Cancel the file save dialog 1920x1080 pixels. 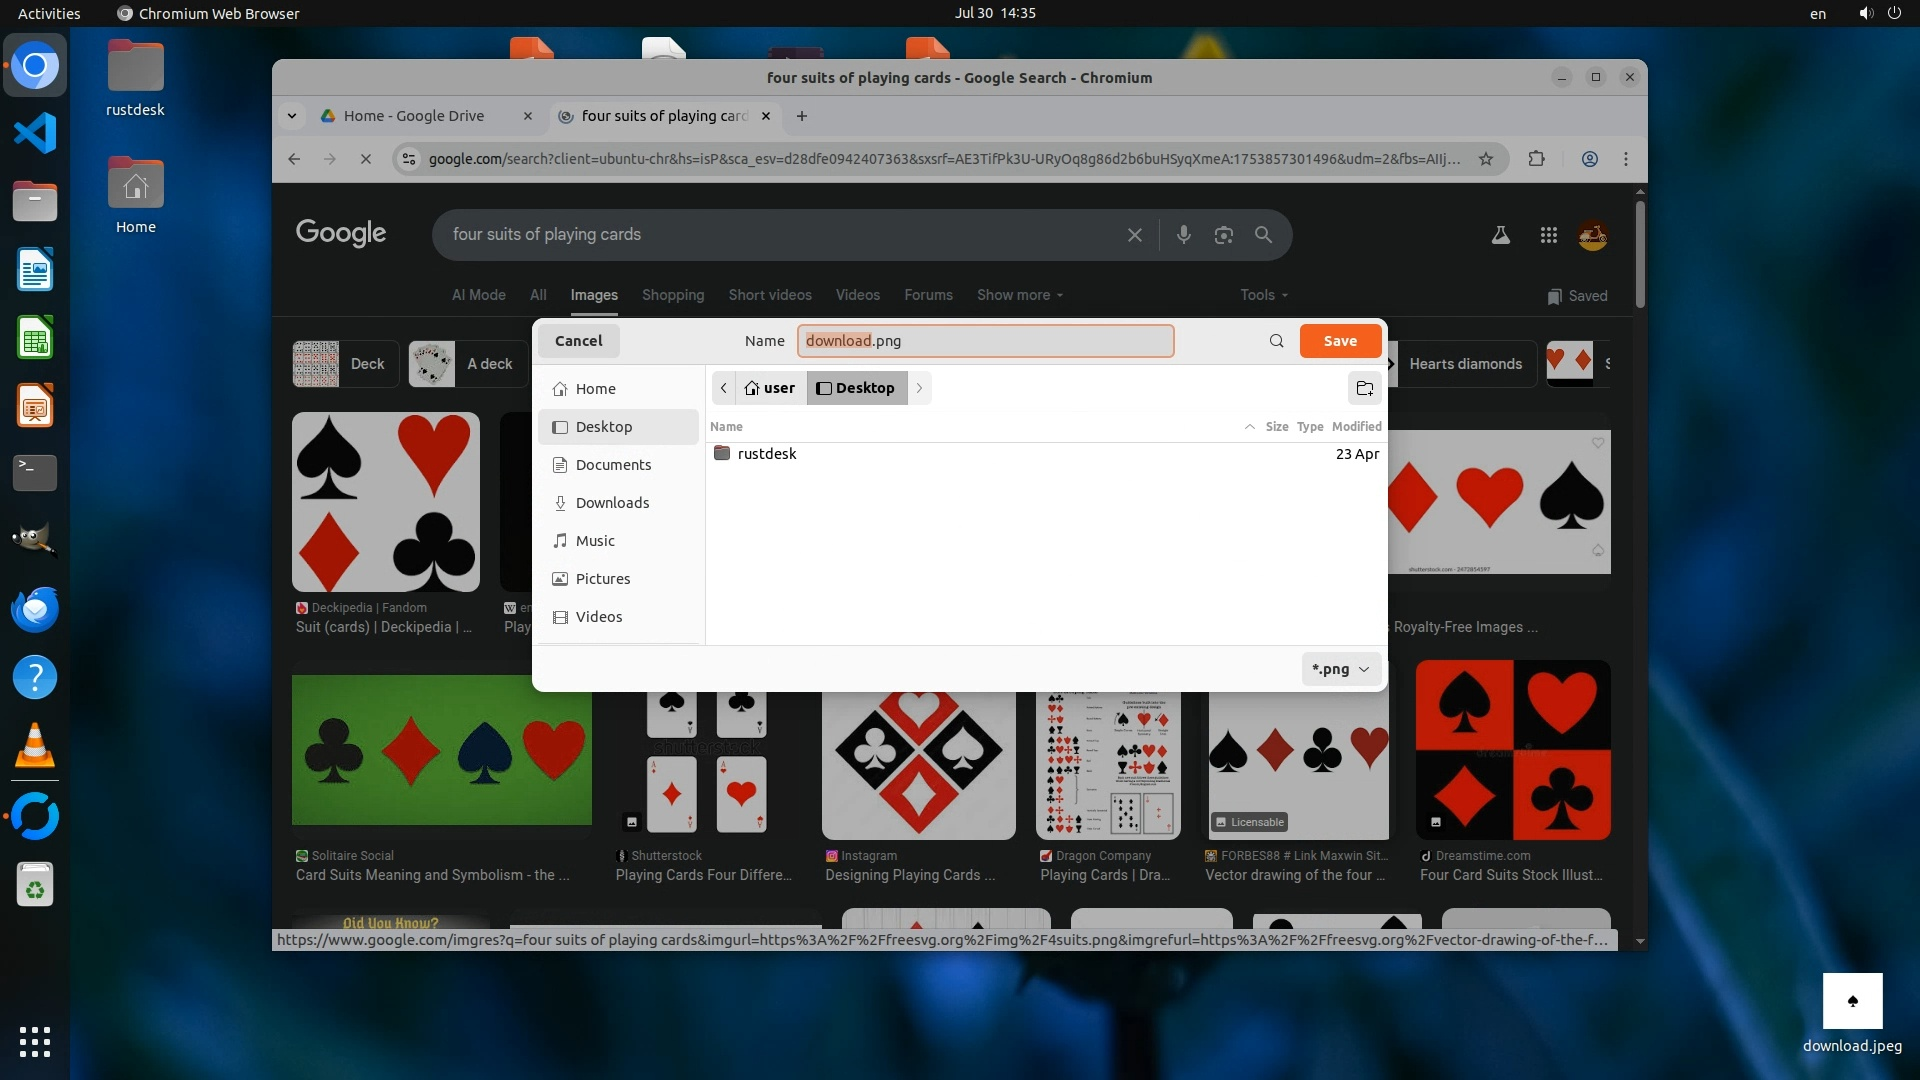(x=578, y=341)
